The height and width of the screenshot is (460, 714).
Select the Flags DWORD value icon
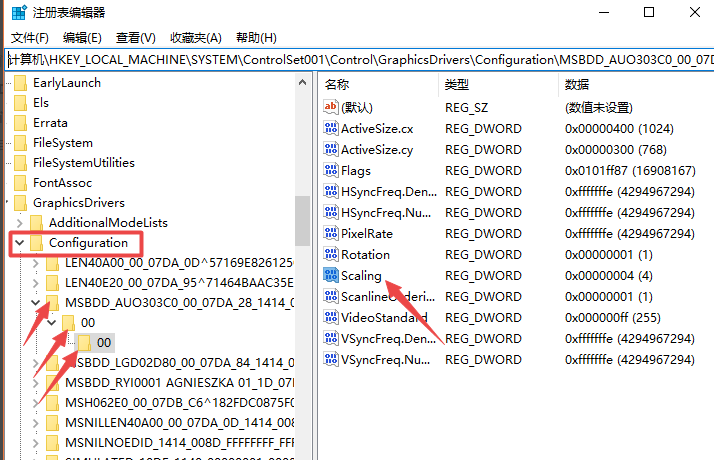331,170
